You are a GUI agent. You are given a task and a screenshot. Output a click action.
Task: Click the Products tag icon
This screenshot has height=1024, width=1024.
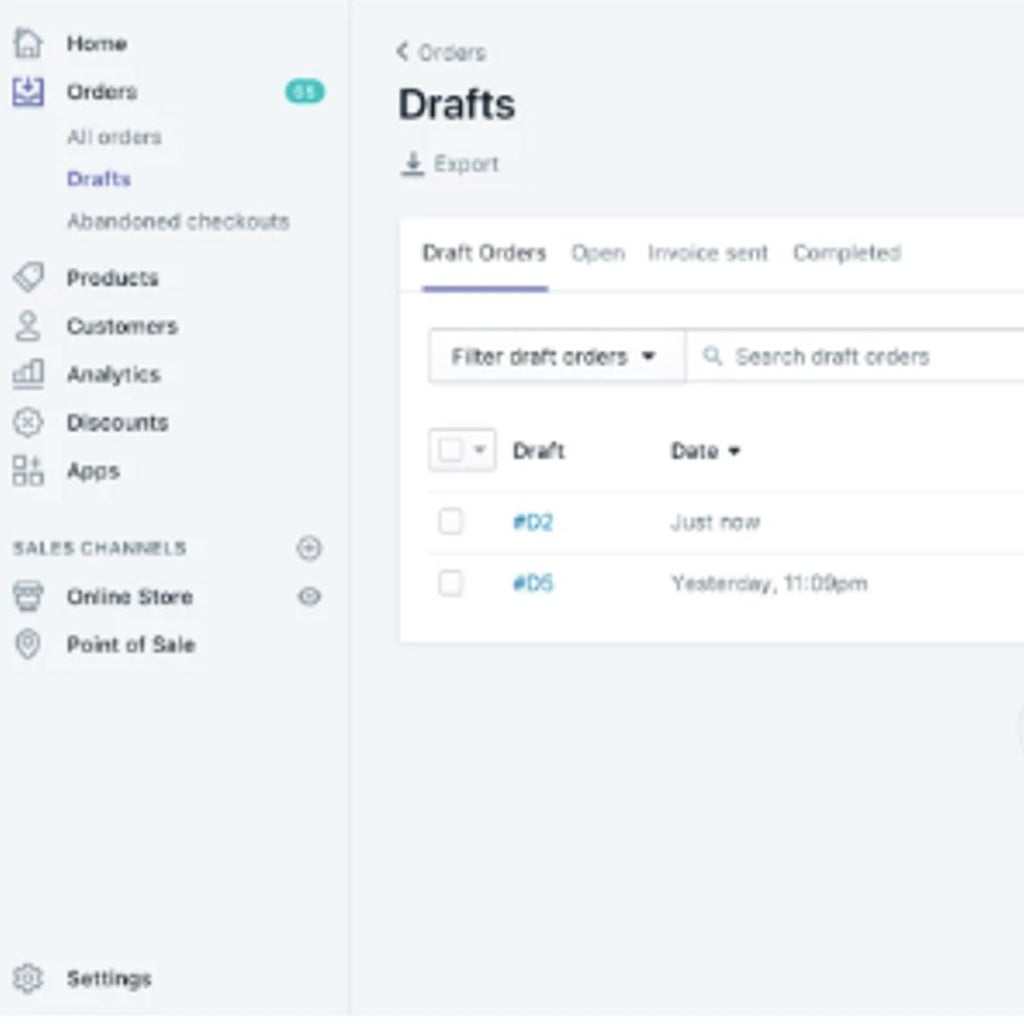(29, 278)
